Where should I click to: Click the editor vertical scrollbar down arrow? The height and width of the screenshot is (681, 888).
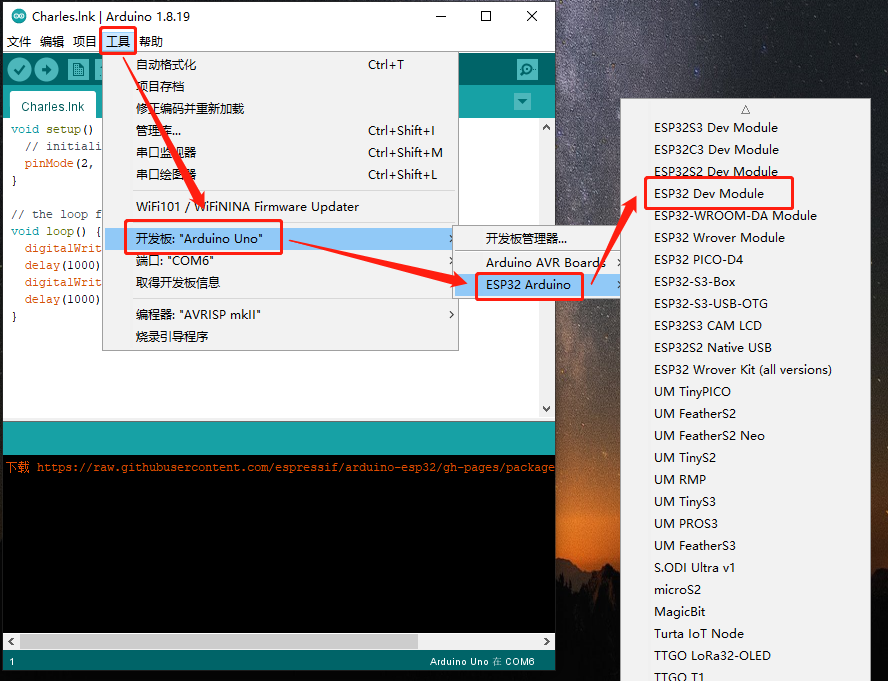point(546,409)
